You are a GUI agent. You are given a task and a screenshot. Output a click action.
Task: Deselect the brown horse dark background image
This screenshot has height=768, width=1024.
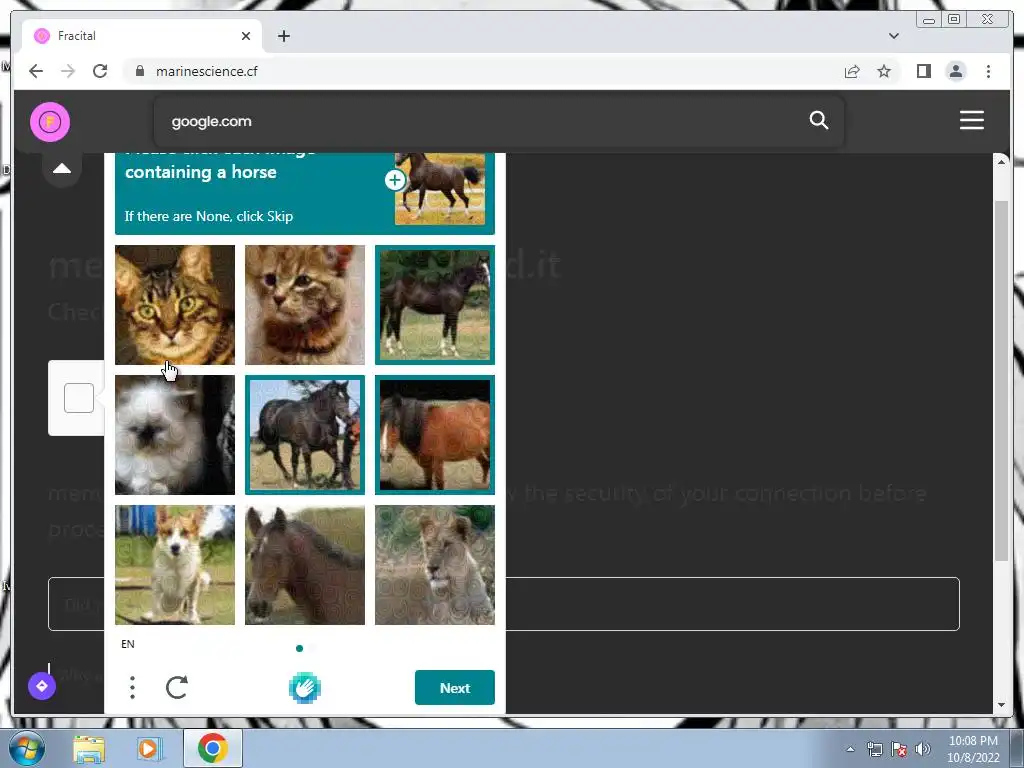[x=434, y=434]
